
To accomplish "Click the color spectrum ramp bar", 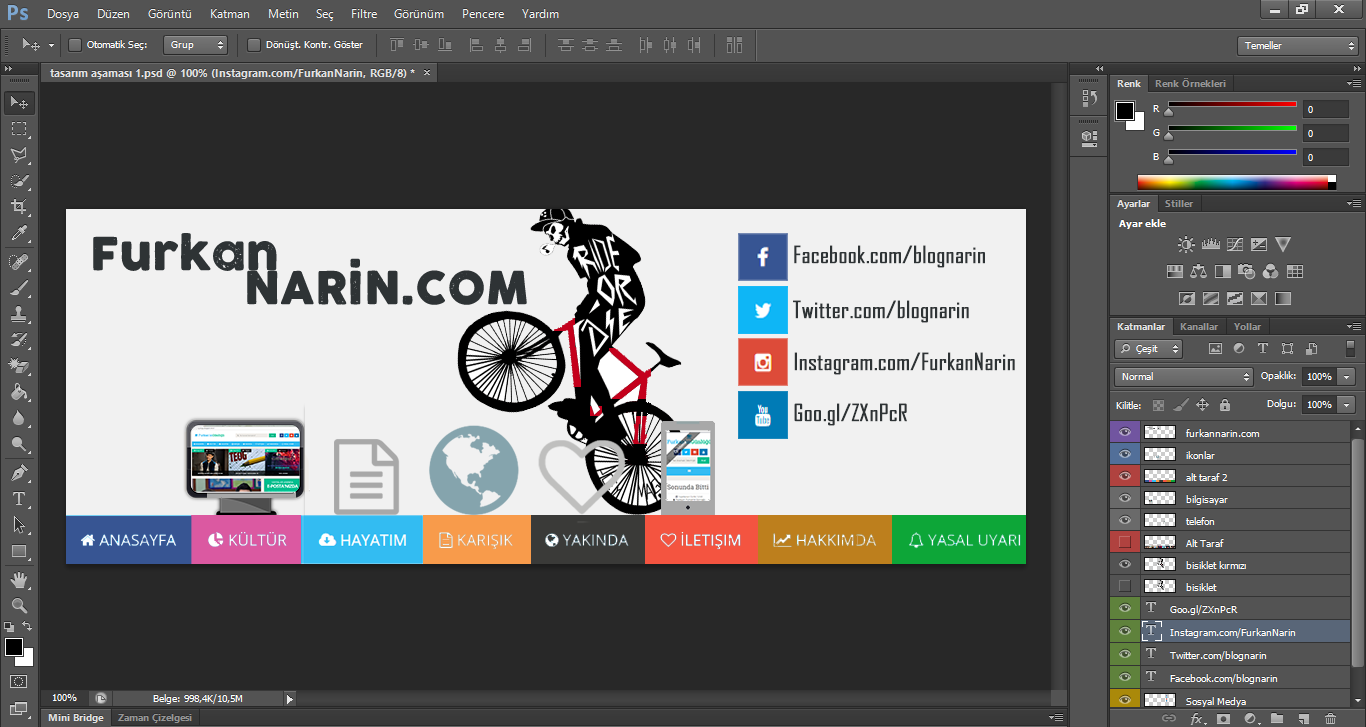I will point(1237,182).
